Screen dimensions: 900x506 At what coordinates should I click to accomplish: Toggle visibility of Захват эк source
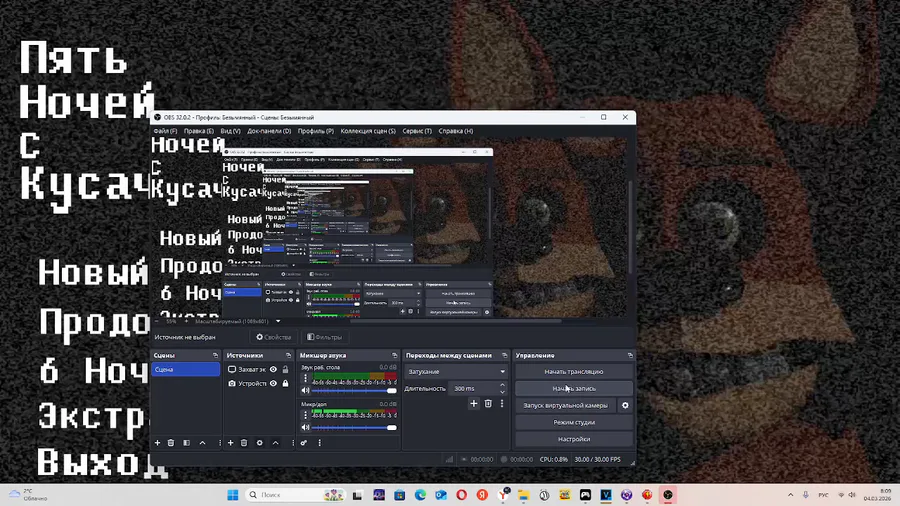point(273,369)
